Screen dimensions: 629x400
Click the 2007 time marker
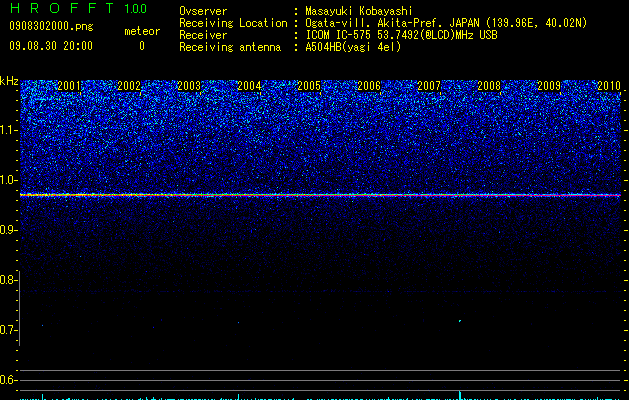pos(429,86)
